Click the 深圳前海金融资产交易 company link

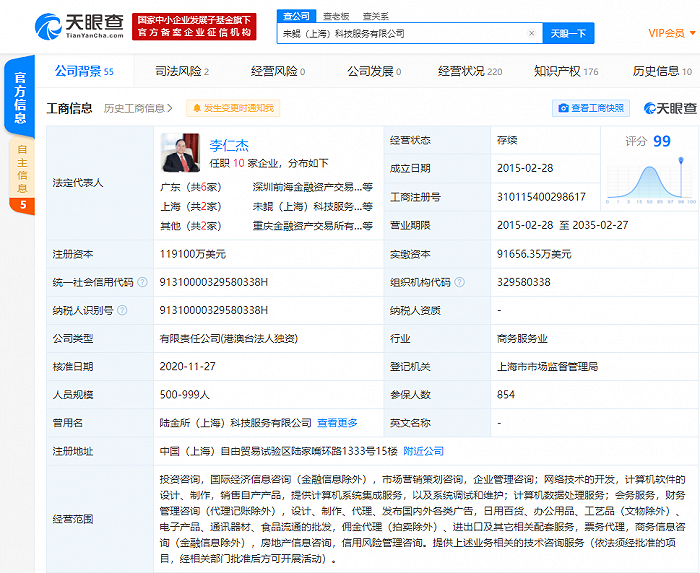(x=312, y=187)
